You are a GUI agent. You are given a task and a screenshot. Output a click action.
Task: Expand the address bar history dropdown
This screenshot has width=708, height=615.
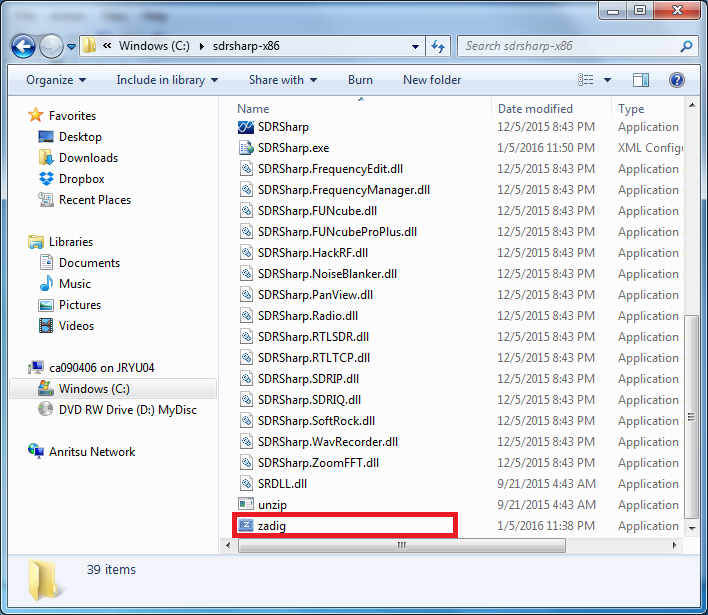click(415, 46)
